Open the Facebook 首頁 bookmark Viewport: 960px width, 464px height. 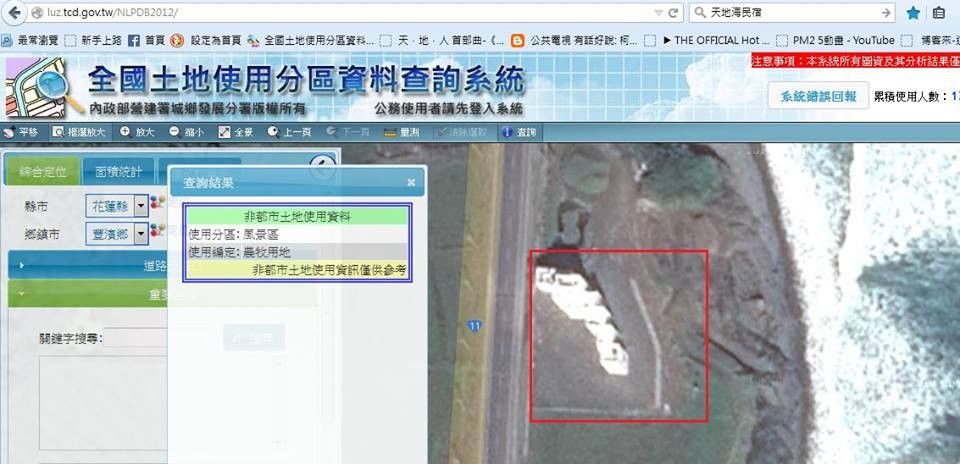click(146, 40)
